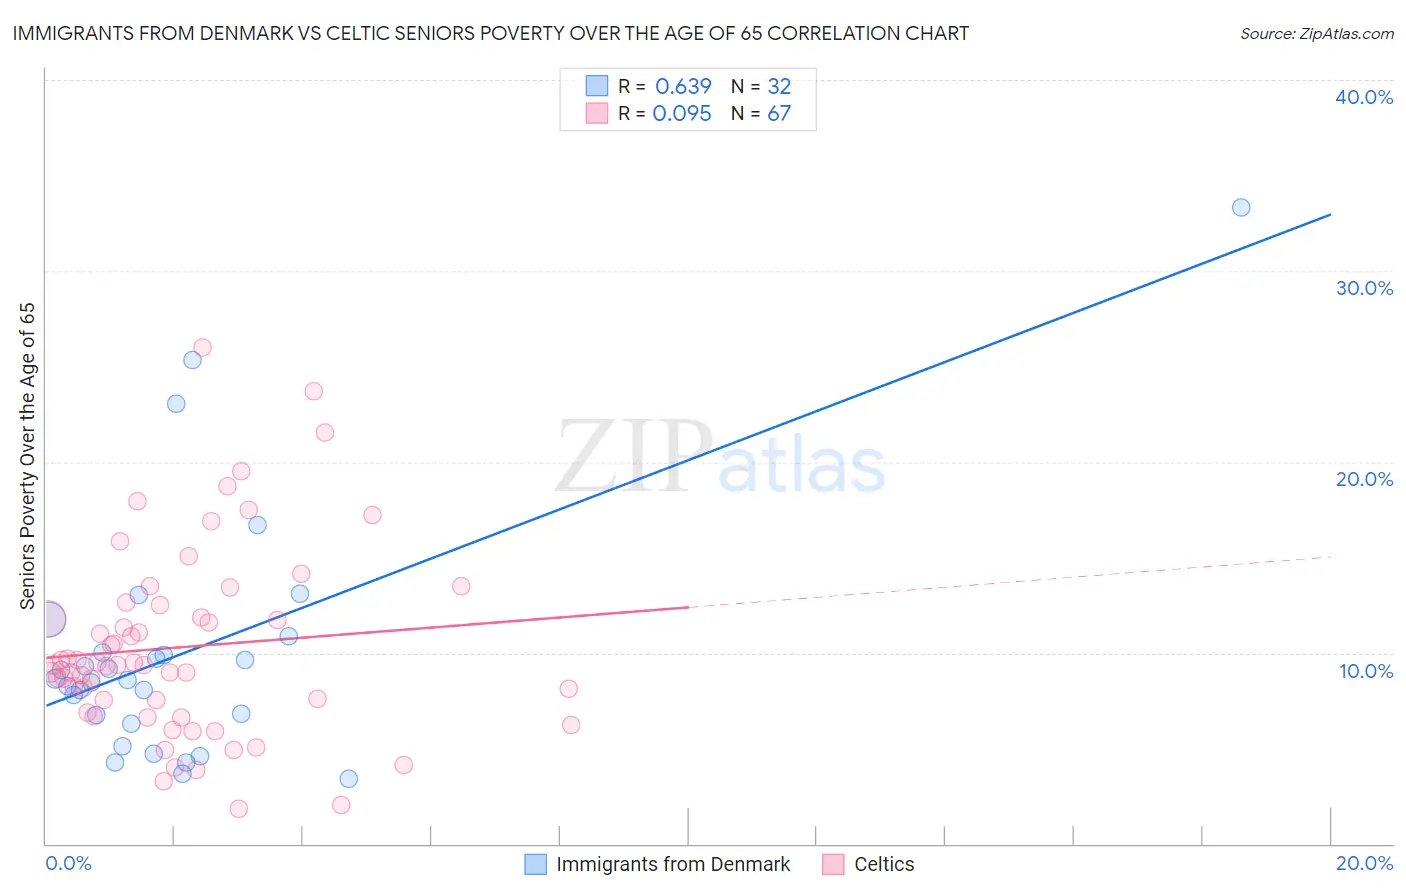Select the Immigrants from Denmark legend label
The width and height of the screenshot is (1406, 892).
[673, 864]
